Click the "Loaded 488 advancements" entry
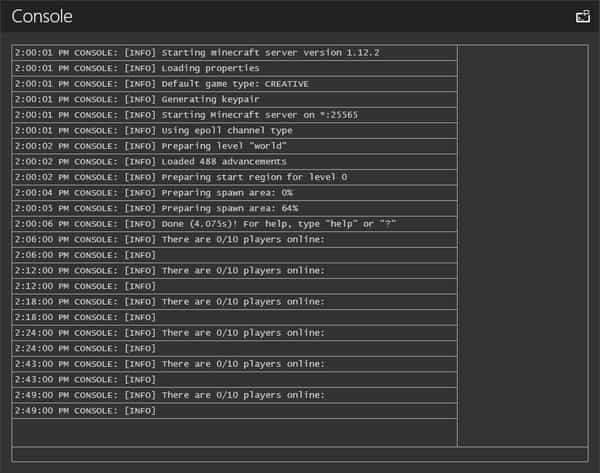 (235, 161)
